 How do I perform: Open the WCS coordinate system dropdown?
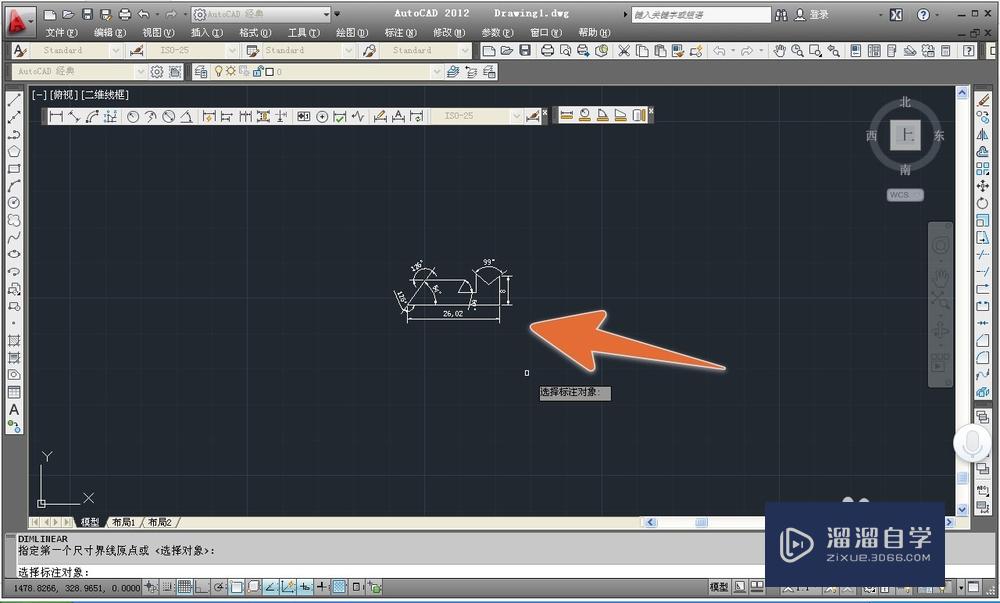pos(904,194)
